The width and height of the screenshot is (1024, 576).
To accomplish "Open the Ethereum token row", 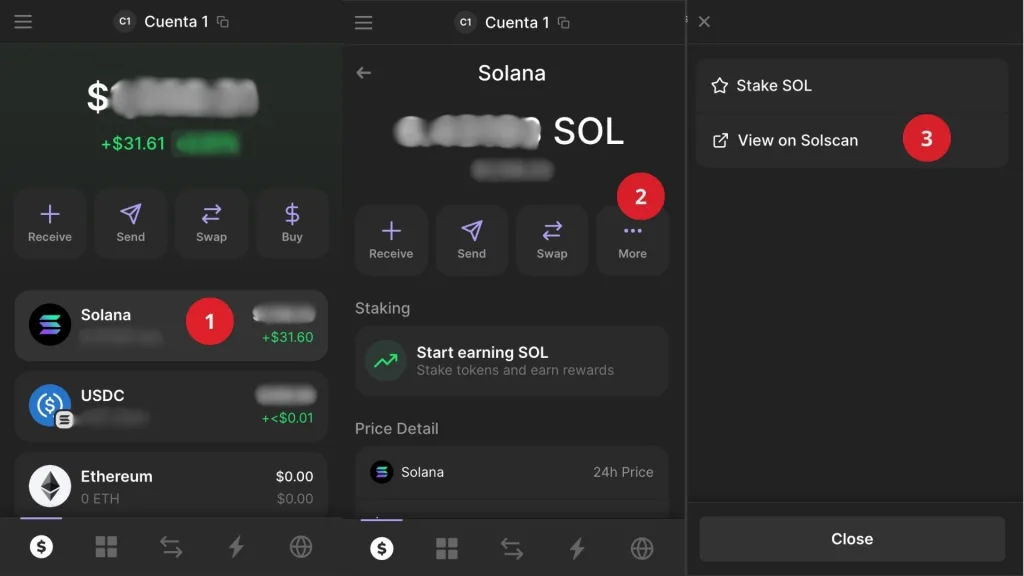I will pos(171,487).
